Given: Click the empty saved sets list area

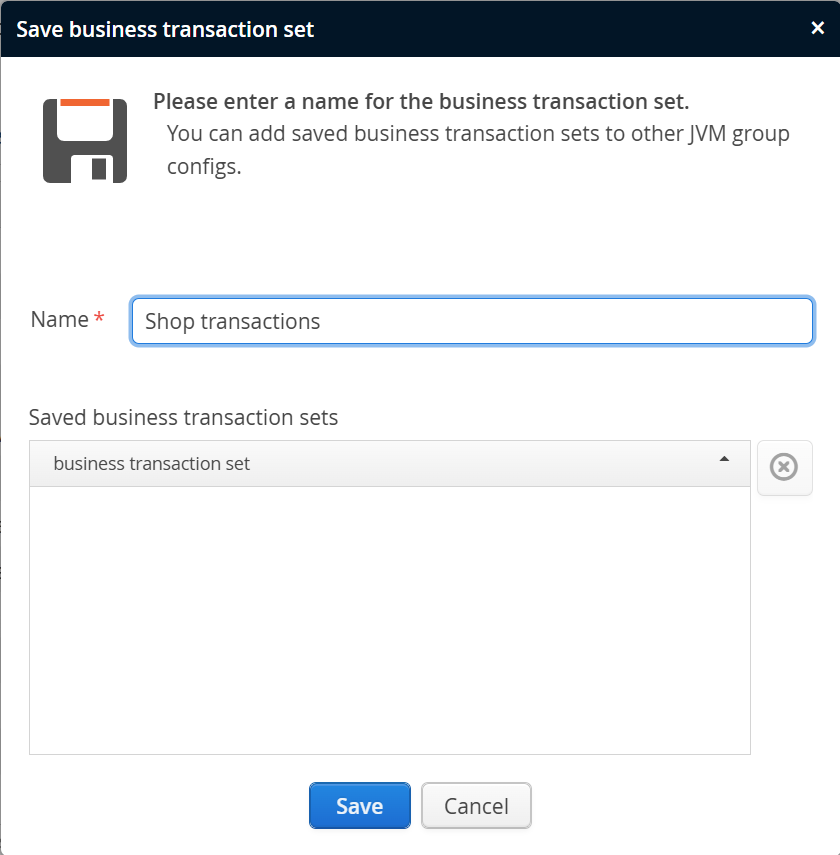Looking at the screenshot, I should (x=389, y=620).
